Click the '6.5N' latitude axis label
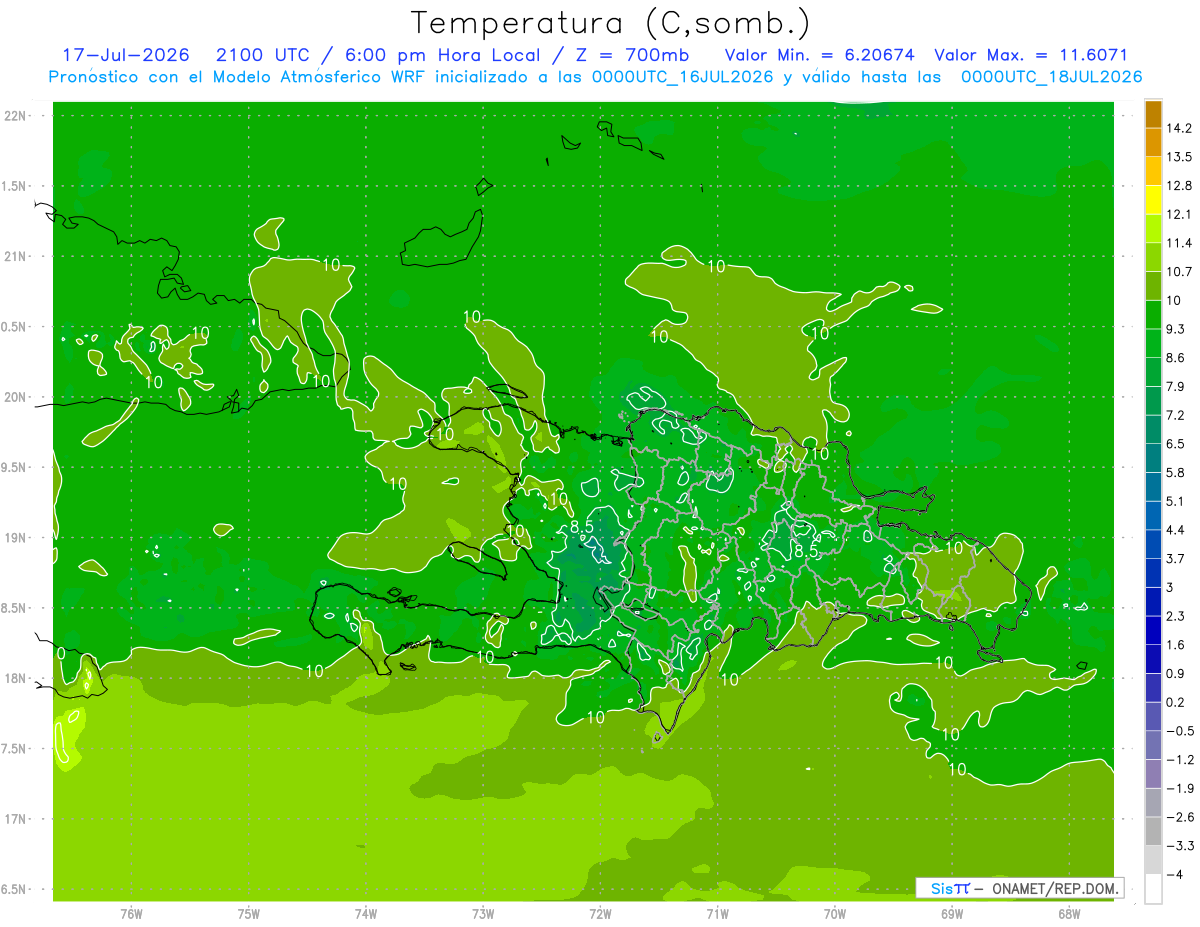Image resolution: width=1200 pixels, height=927 pixels. (x=16, y=889)
